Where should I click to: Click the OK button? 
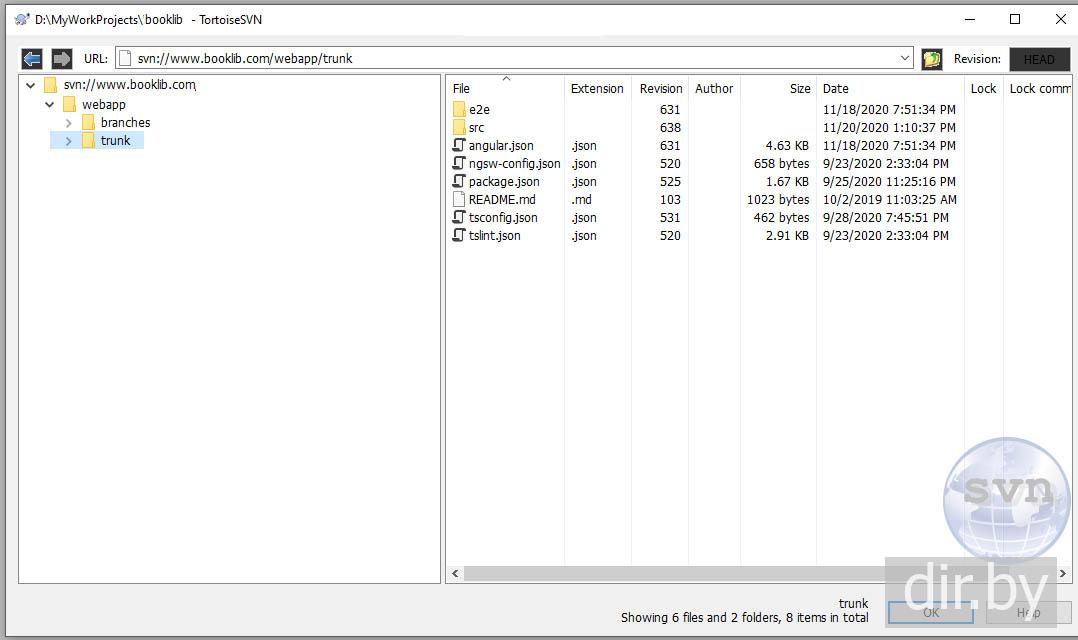[931, 613]
